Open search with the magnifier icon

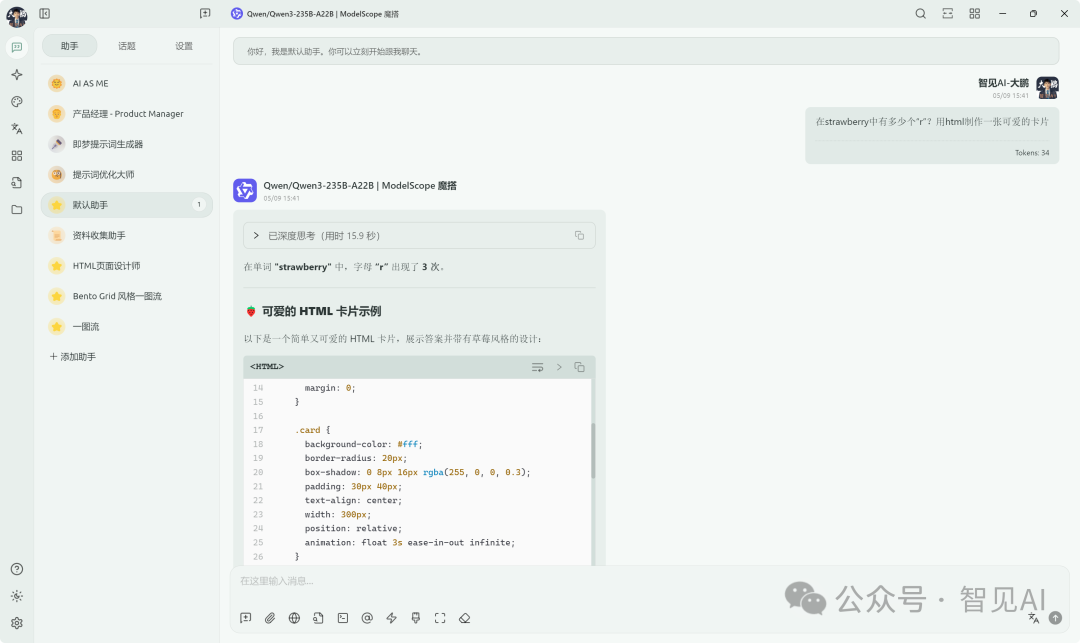[921, 14]
